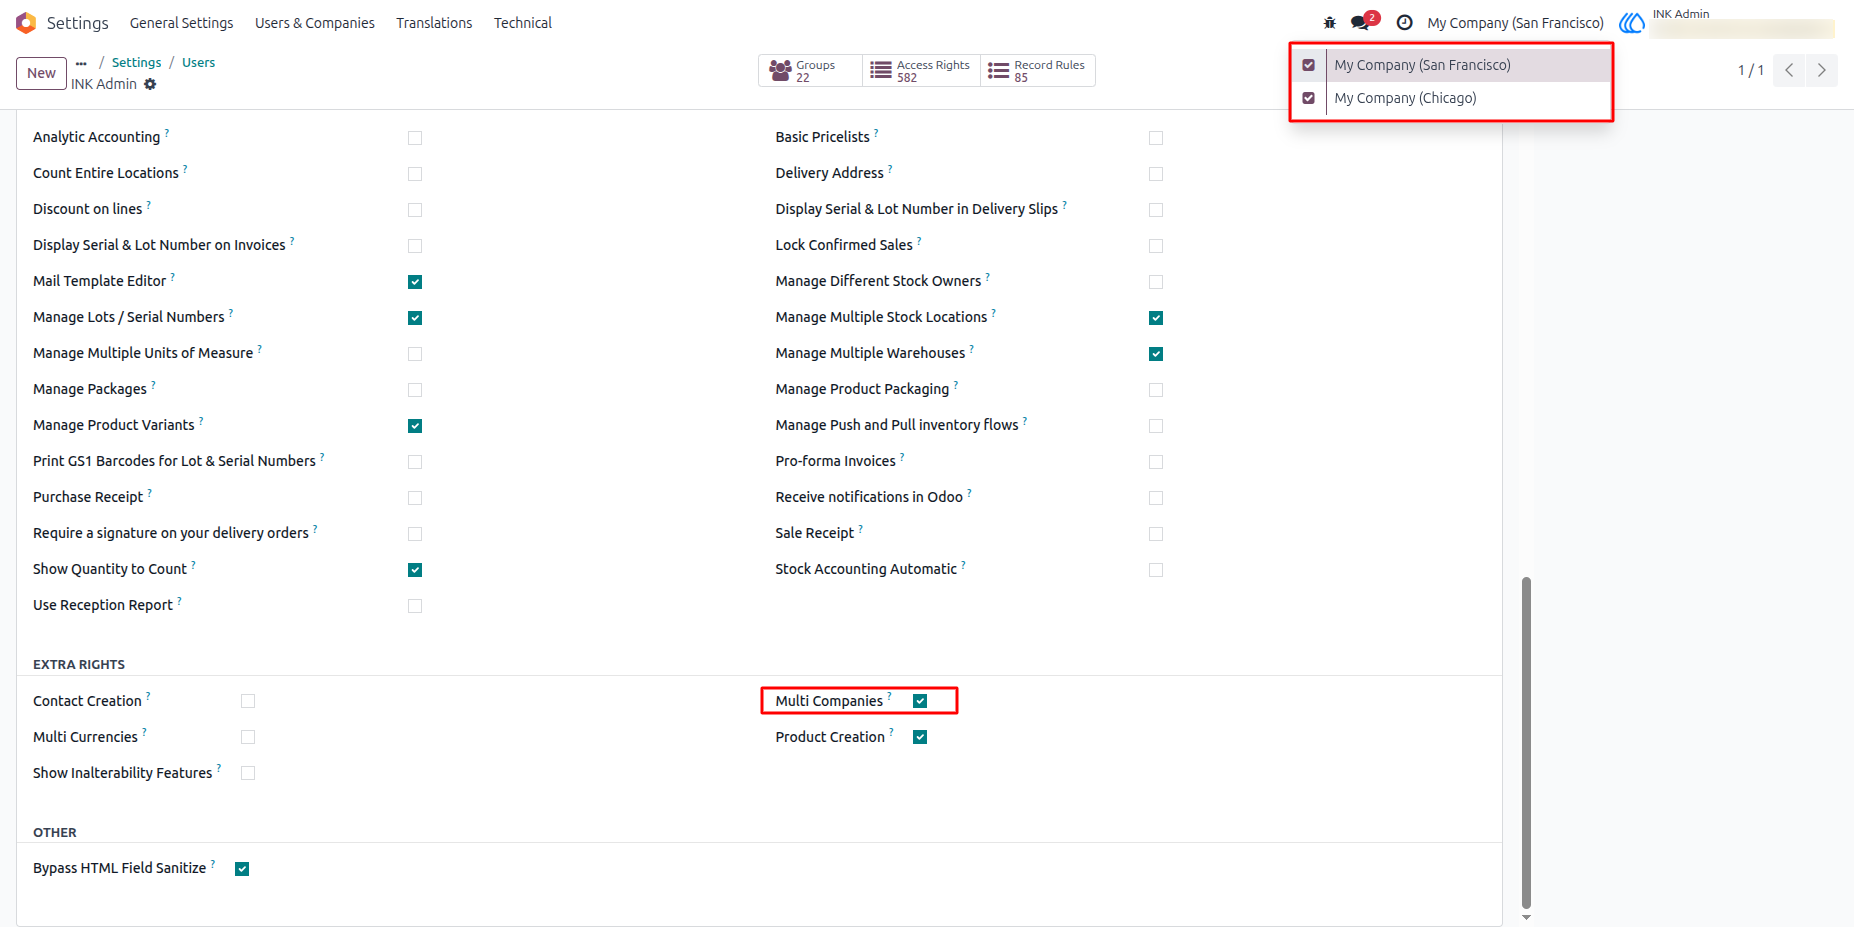The image size is (1854, 927).
Task: Go to the Settings breadcrumb link
Action: tap(136, 63)
